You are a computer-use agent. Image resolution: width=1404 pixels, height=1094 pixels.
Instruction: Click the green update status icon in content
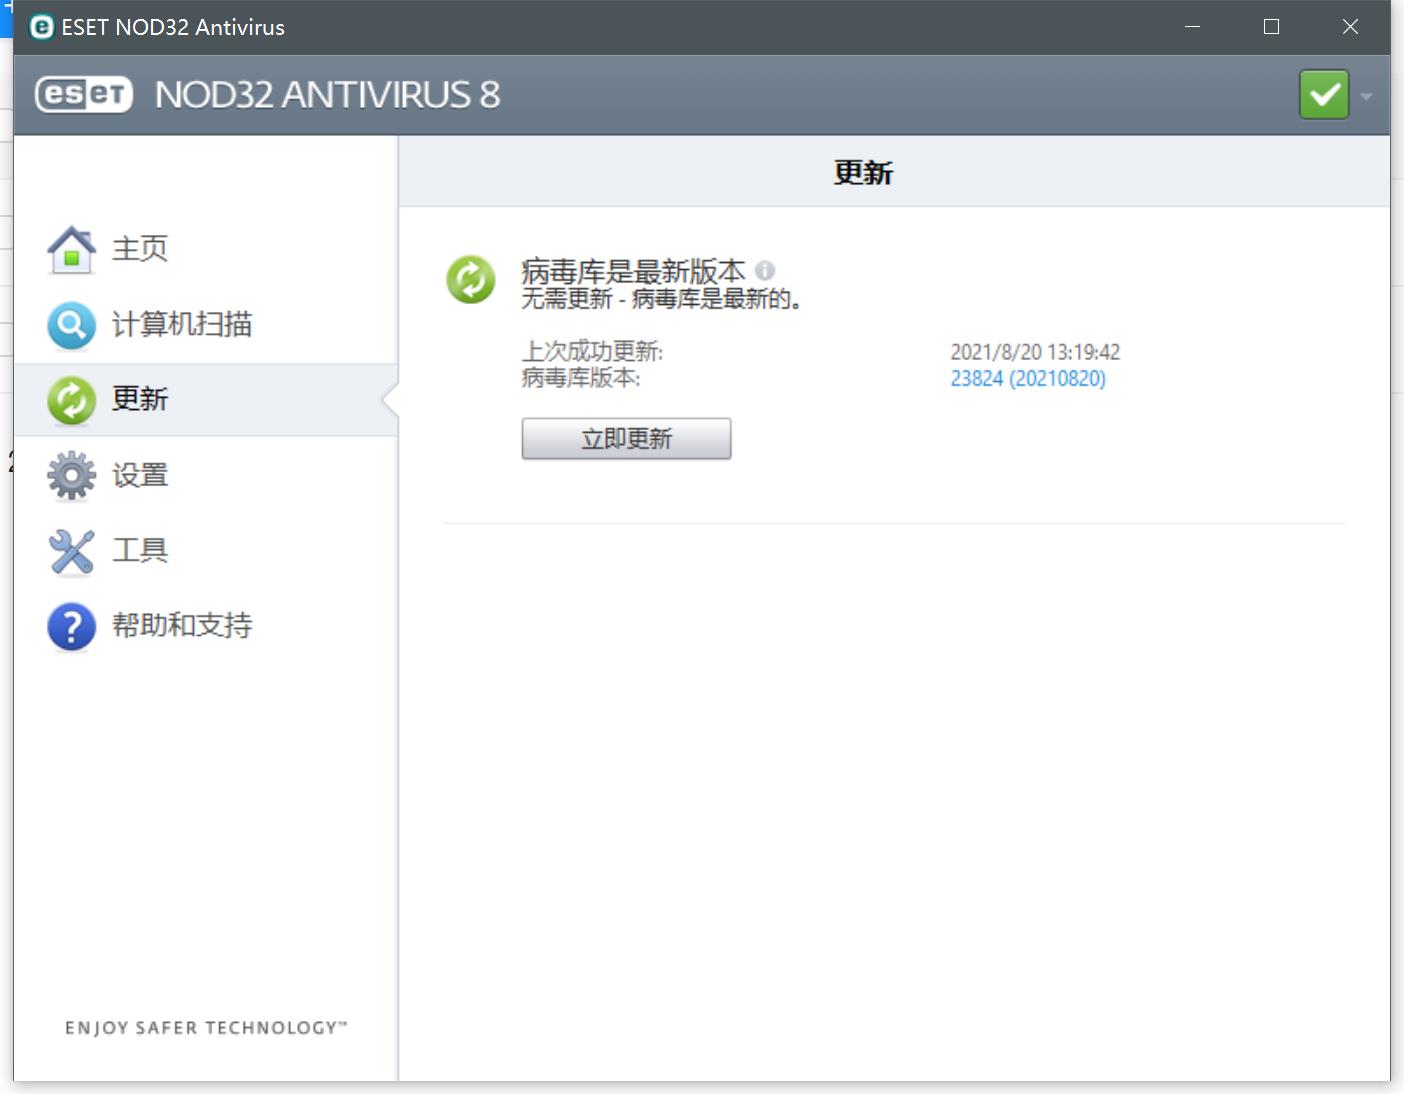click(471, 279)
